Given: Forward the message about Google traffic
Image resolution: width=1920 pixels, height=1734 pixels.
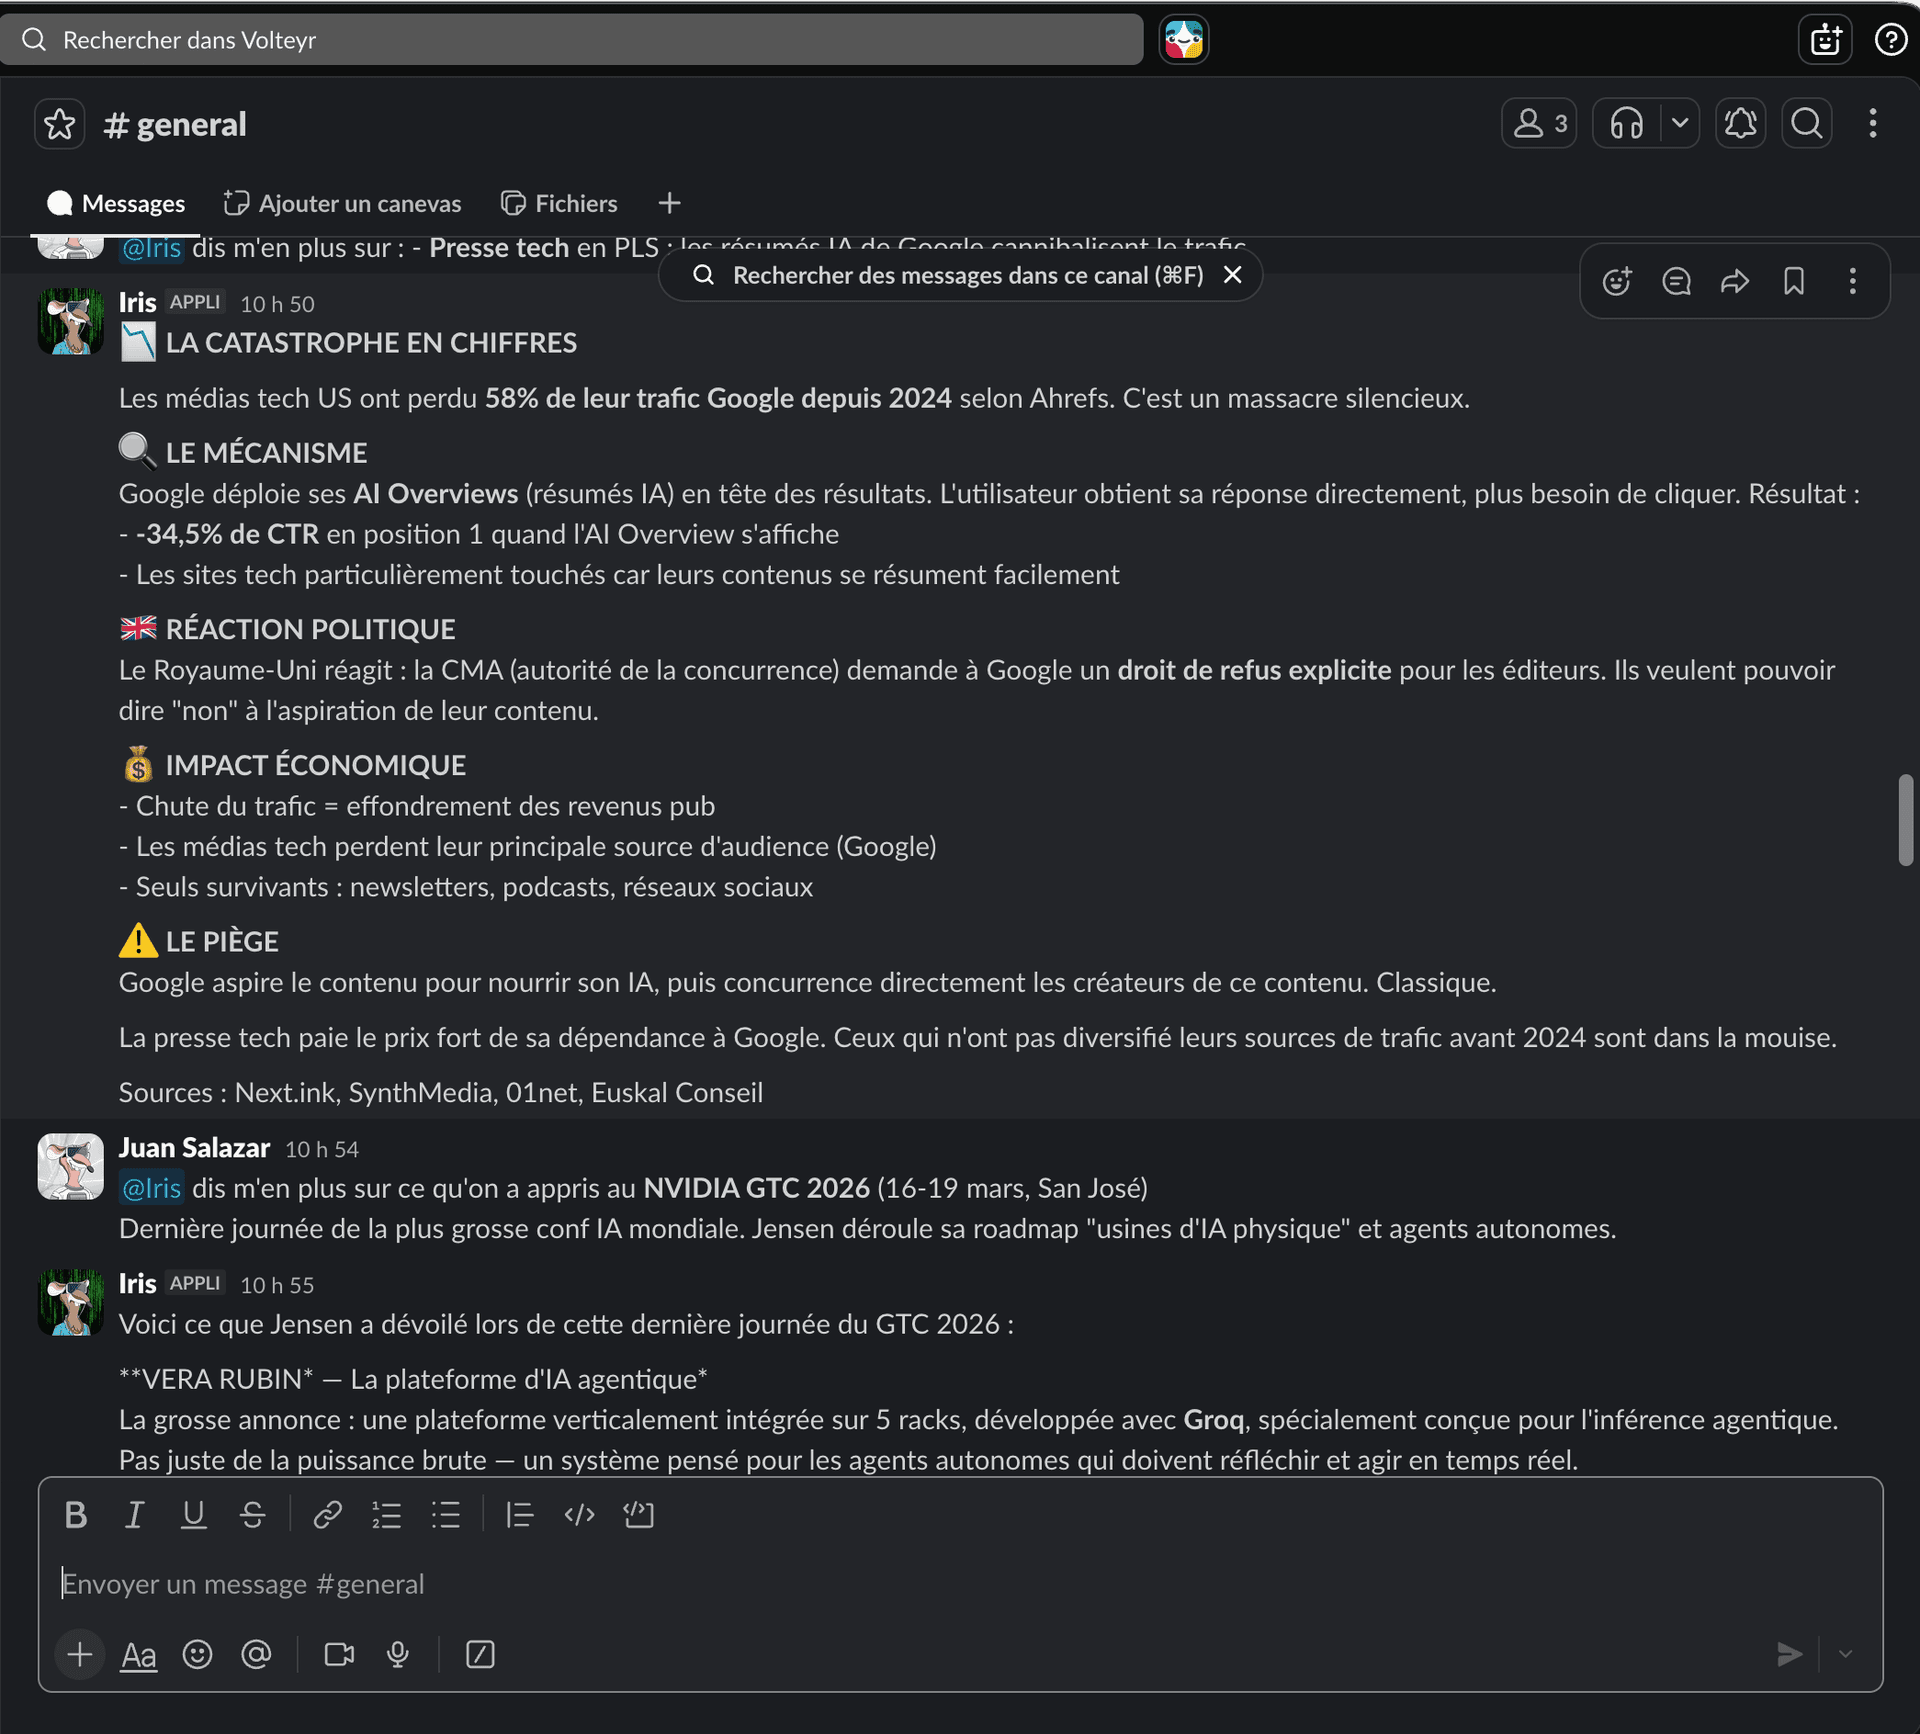Looking at the screenshot, I should pos(1736,281).
